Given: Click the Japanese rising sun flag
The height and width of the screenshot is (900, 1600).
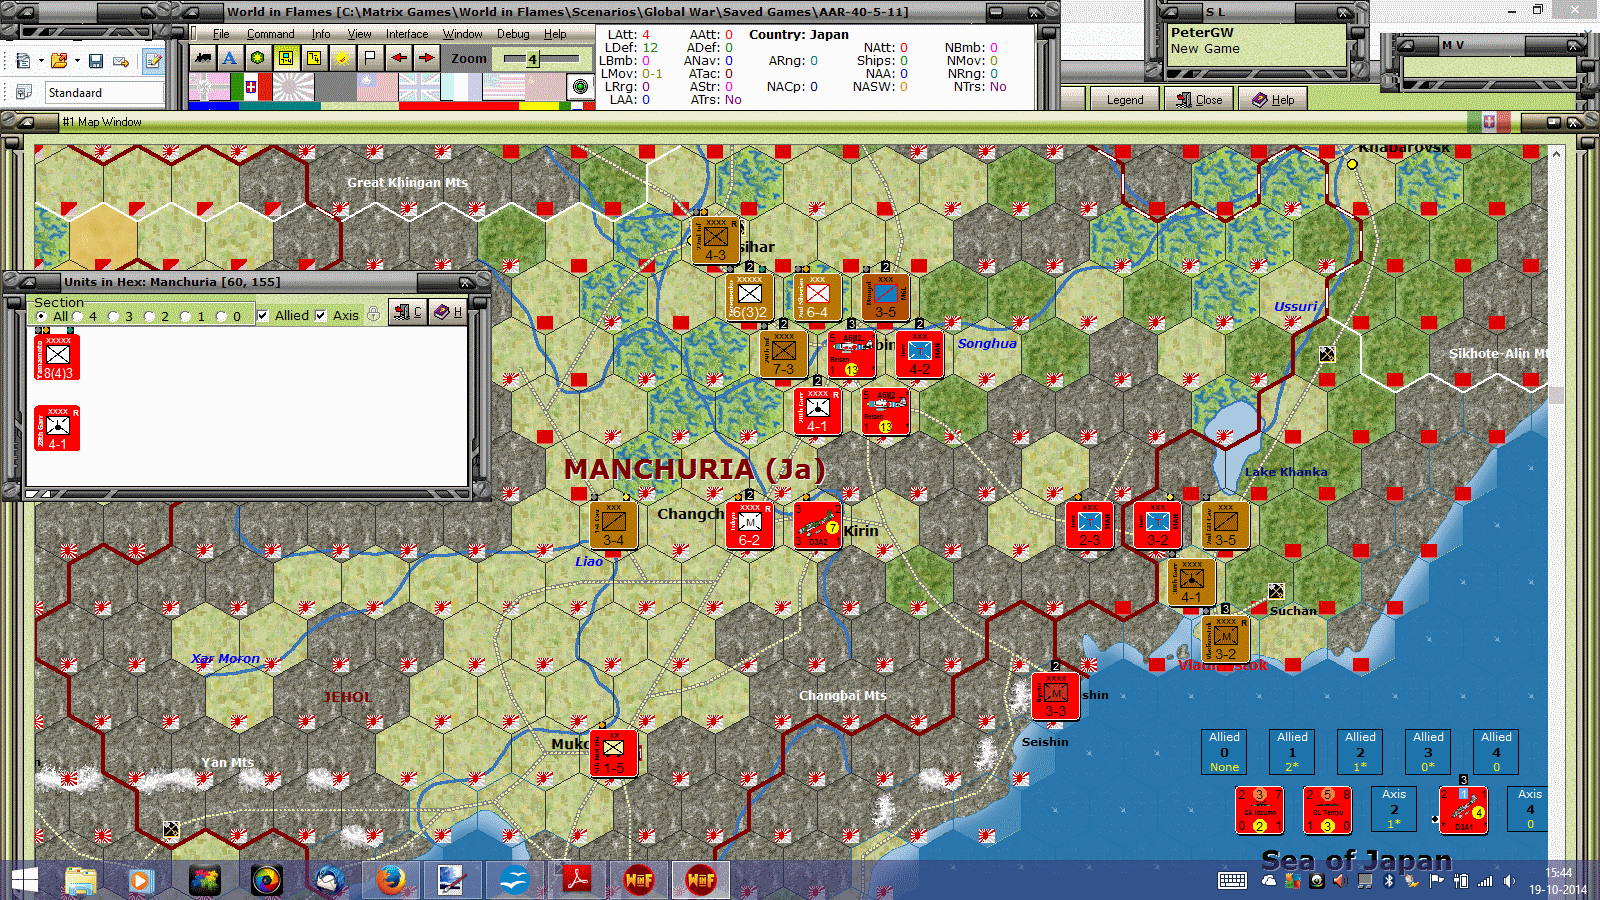Looking at the screenshot, I should coord(293,87).
